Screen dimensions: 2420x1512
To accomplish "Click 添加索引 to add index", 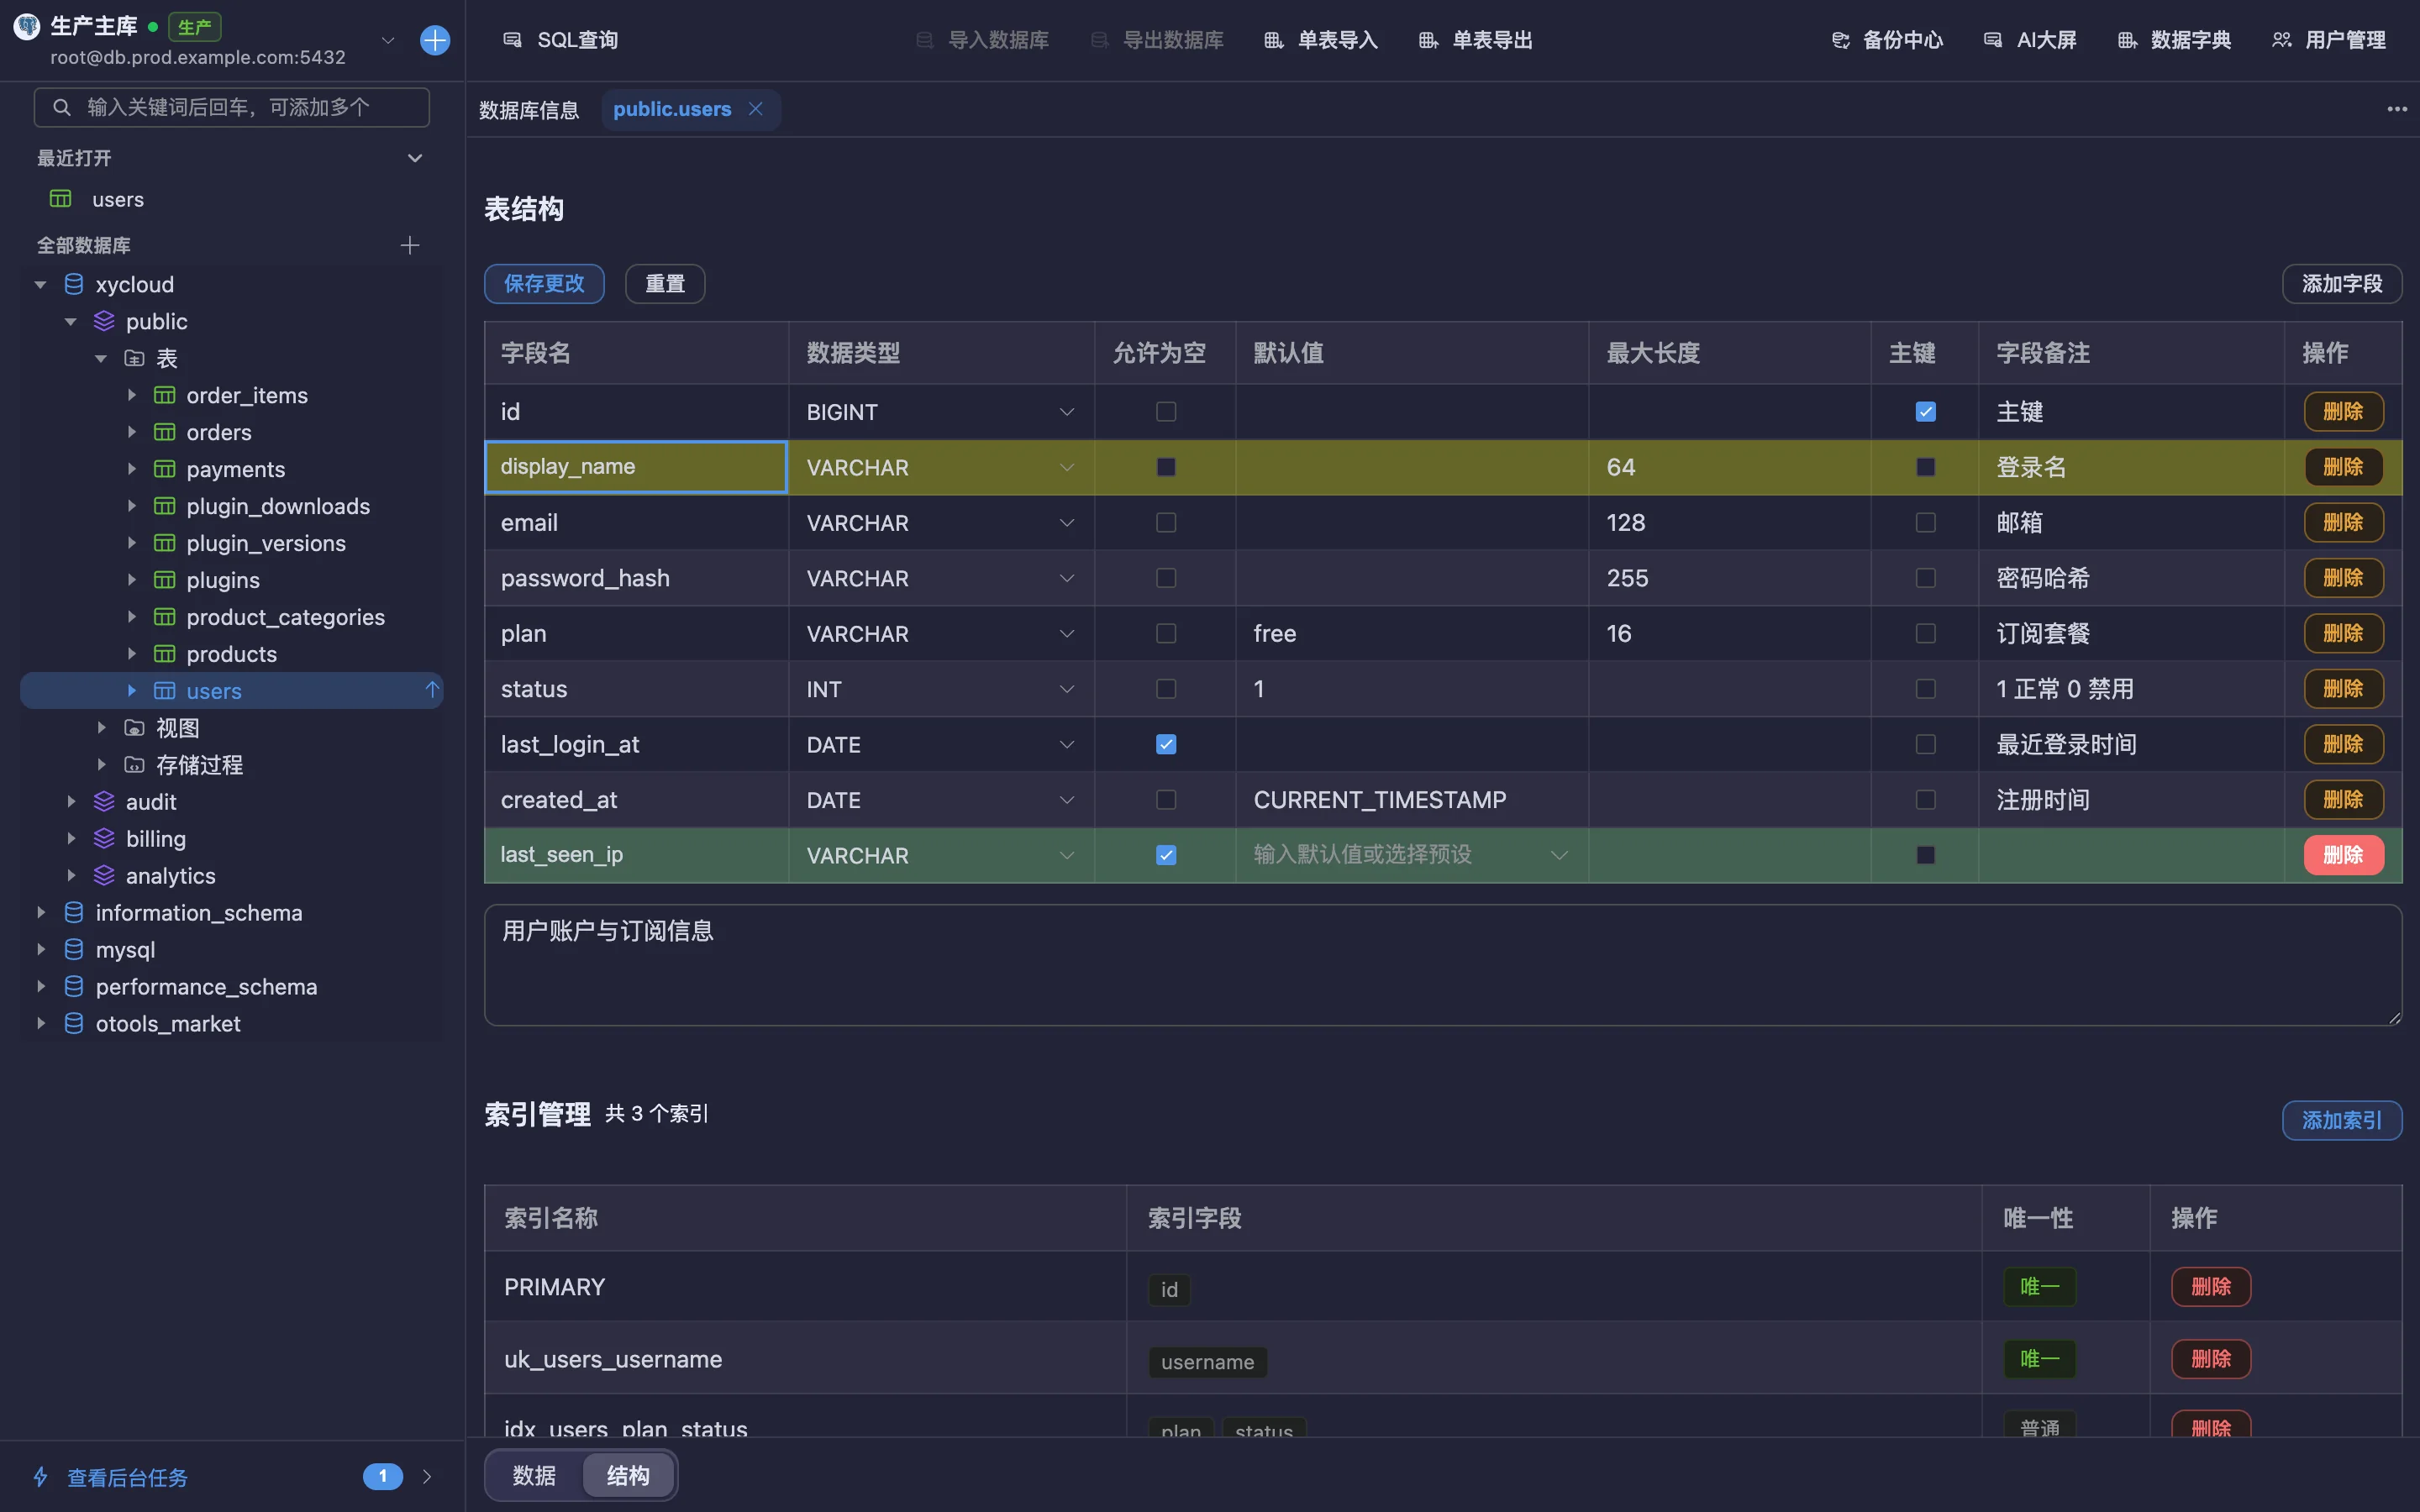I will point(2342,1120).
